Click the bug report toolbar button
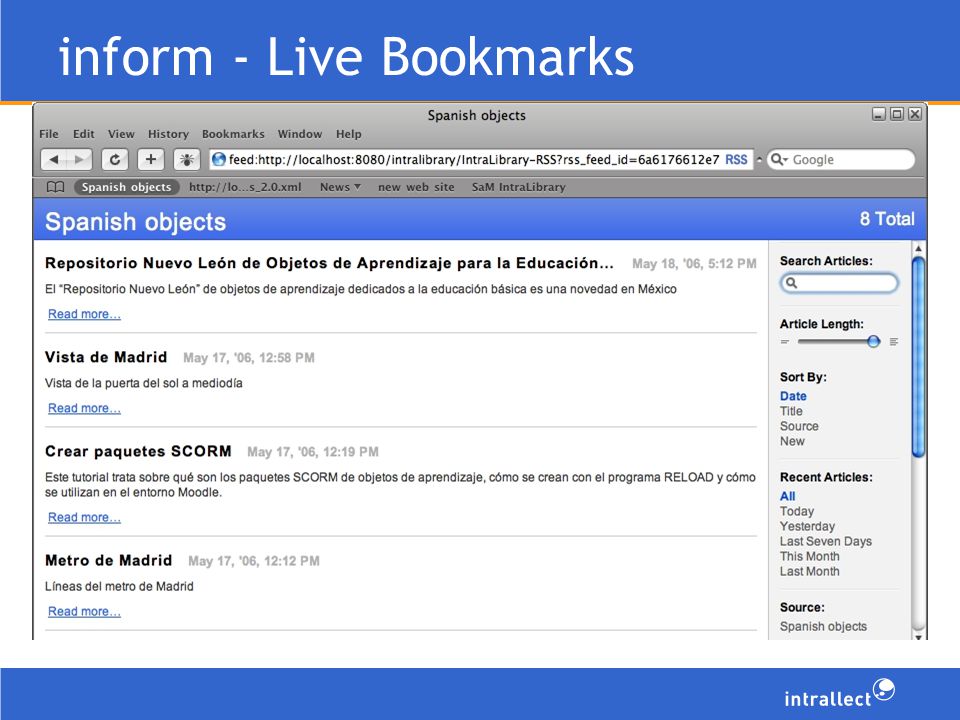960x720 pixels. tap(187, 160)
